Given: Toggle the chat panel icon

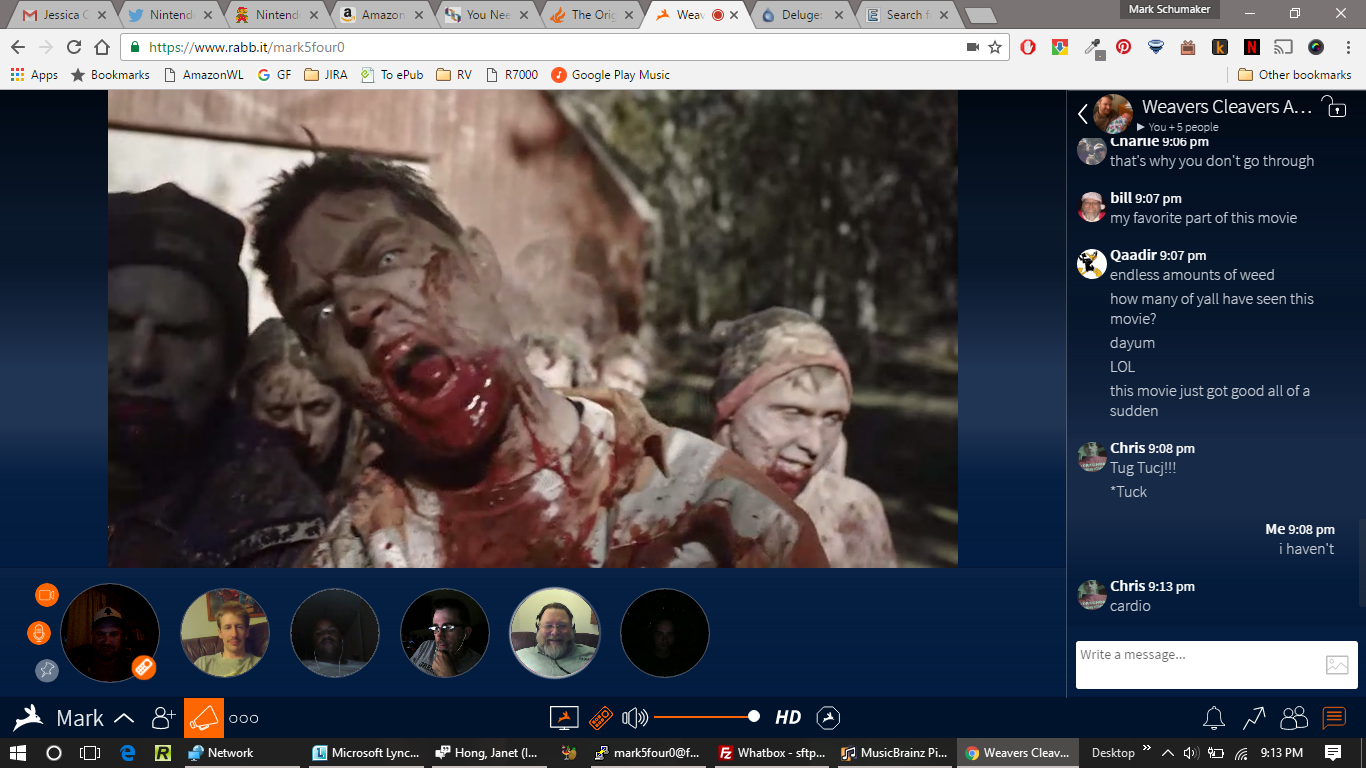Looking at the screenshot, I should coord(1334,718).
